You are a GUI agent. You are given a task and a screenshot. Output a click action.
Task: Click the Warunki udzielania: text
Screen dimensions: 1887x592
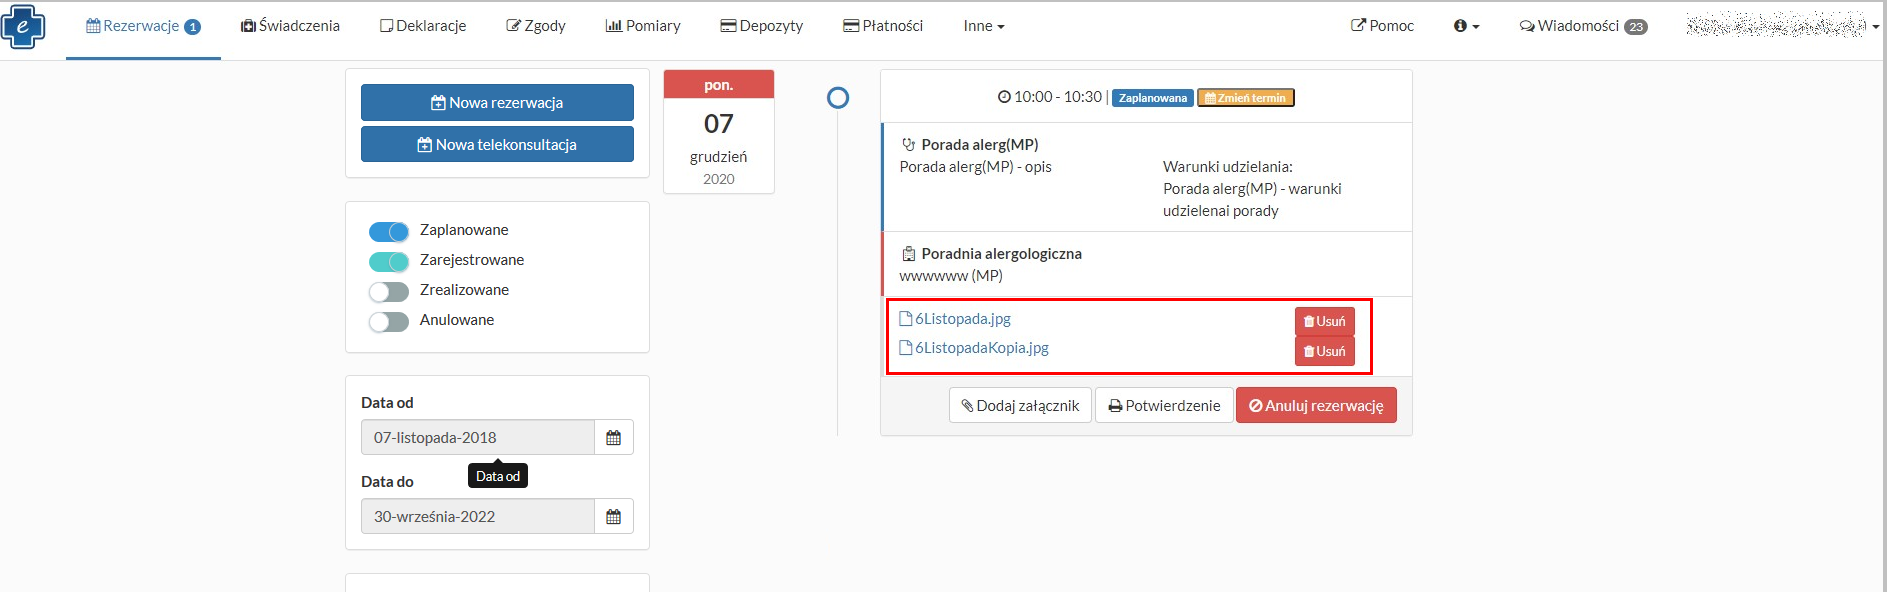(x=1228, y=167)
